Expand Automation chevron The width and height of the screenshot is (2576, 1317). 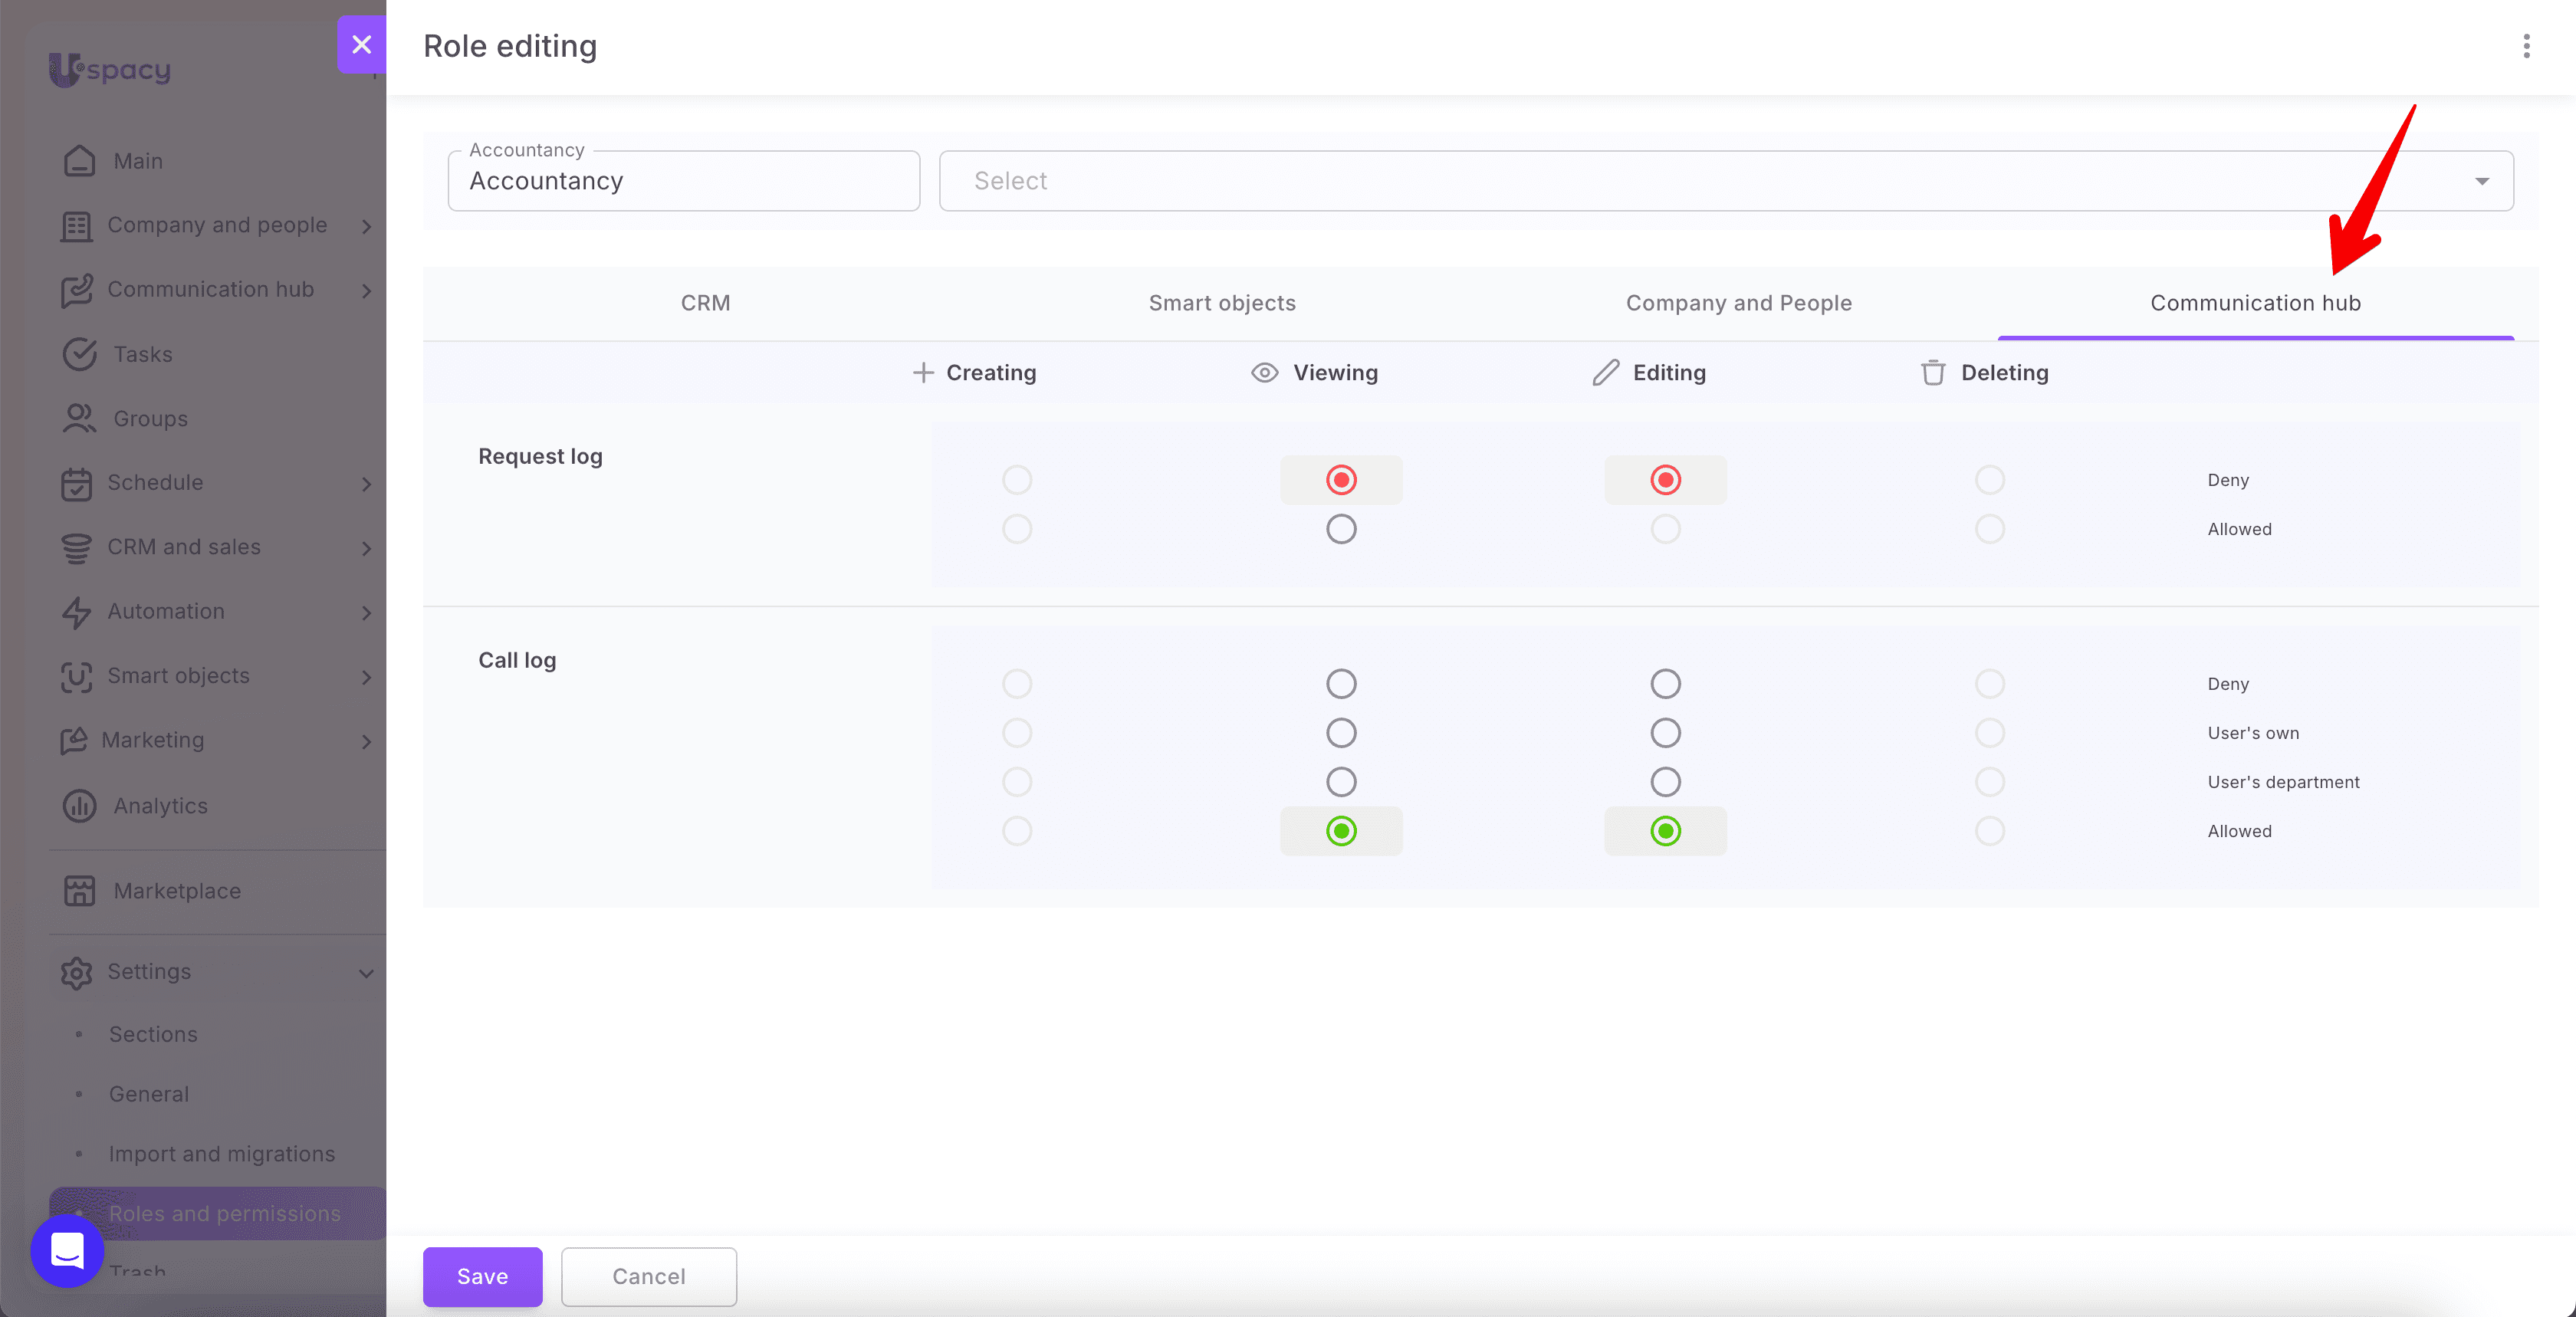pos(366,613)
